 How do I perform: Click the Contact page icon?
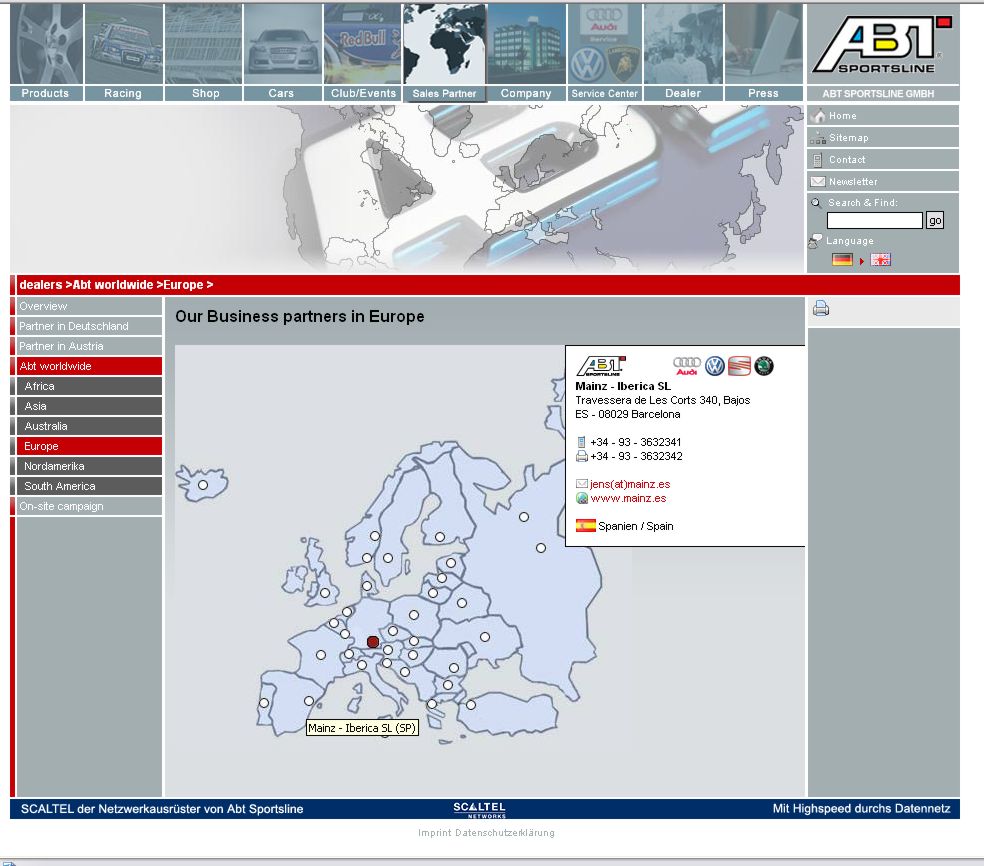coord(817,160)
